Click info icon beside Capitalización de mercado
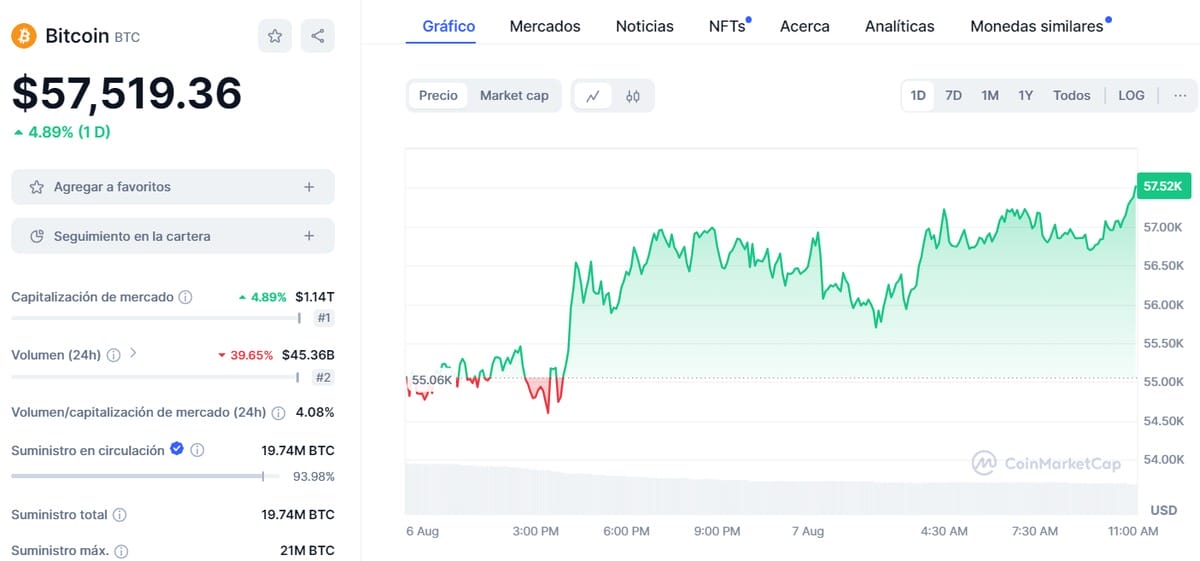 pyautogui.click(x=185, y=297)
